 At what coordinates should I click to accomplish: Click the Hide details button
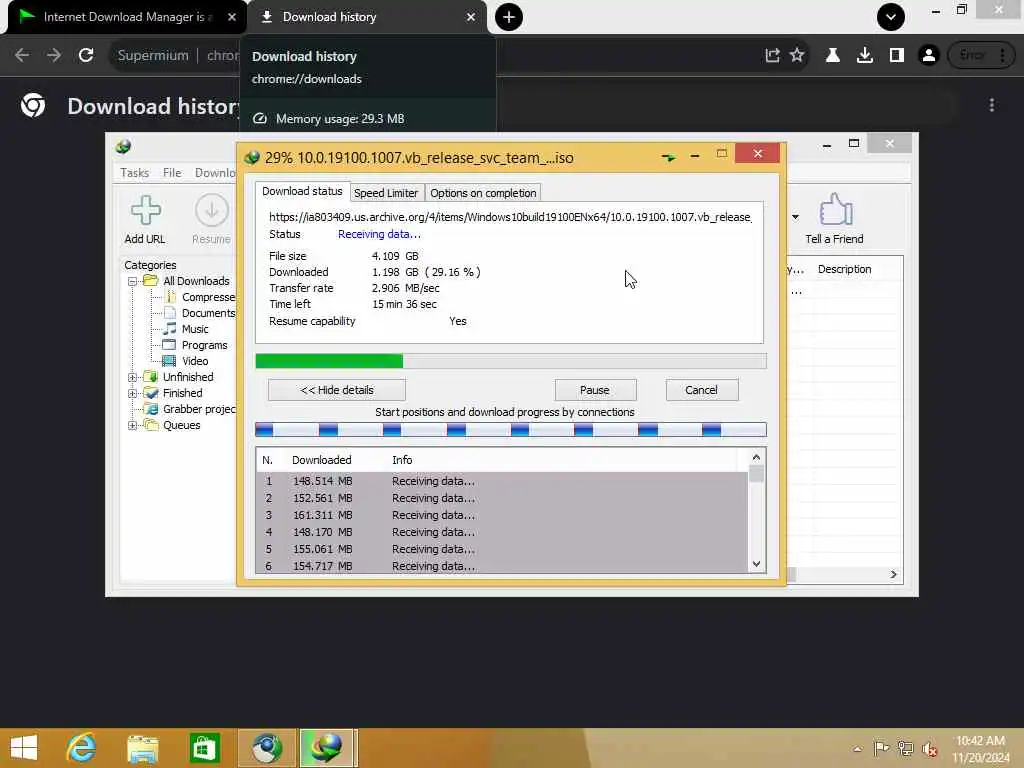click(337, 390)
